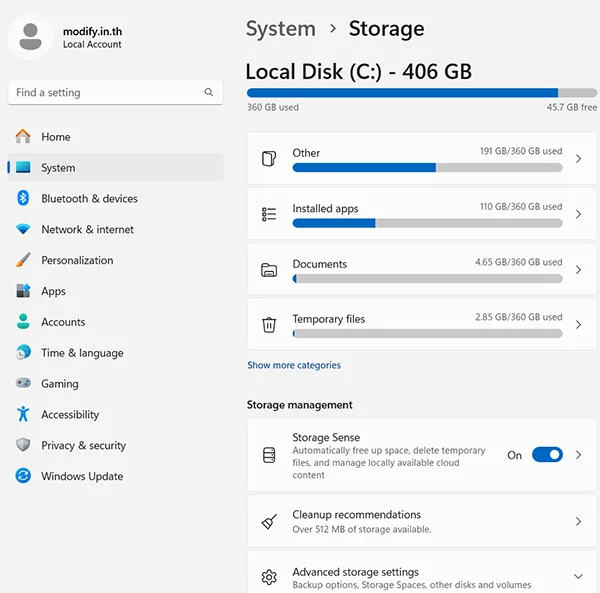
Task: Click the '45.7 GB free' label
Action: (x=572, y=107)
